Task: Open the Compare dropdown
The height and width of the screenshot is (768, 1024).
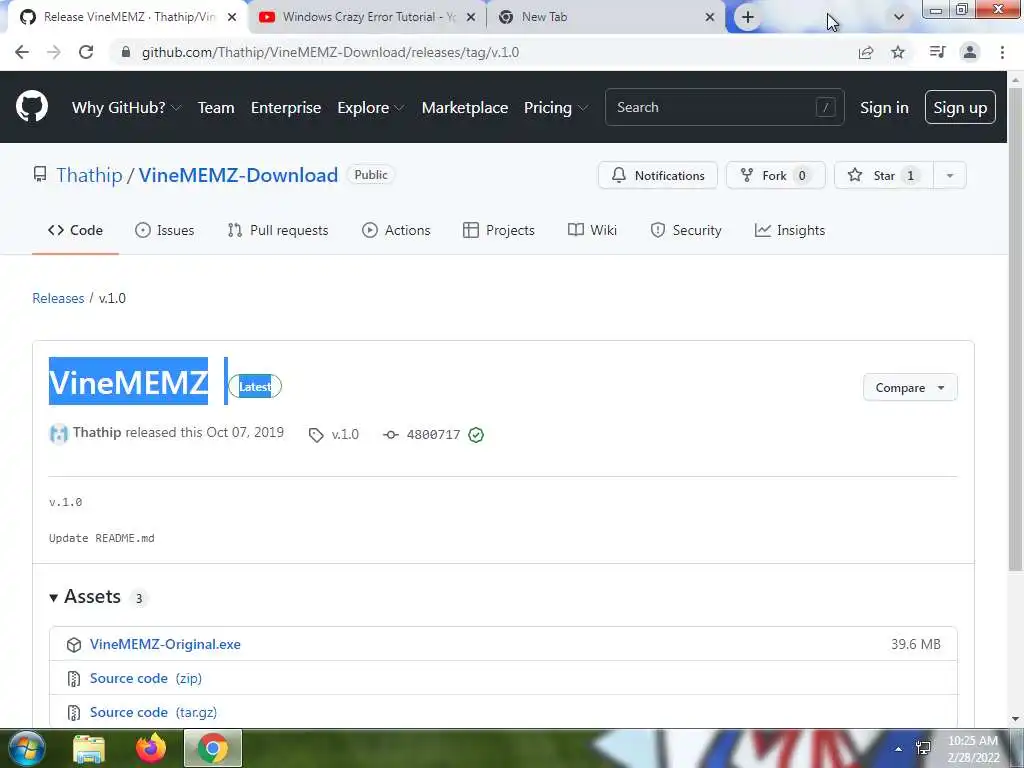Action: [x=910, y=387]
